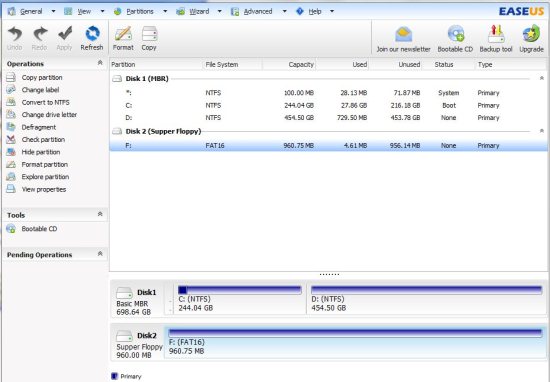The width and height of the screenshot is (550, 382).
Task: Collapse the Operations panel
Action: (x=100, y=63)
